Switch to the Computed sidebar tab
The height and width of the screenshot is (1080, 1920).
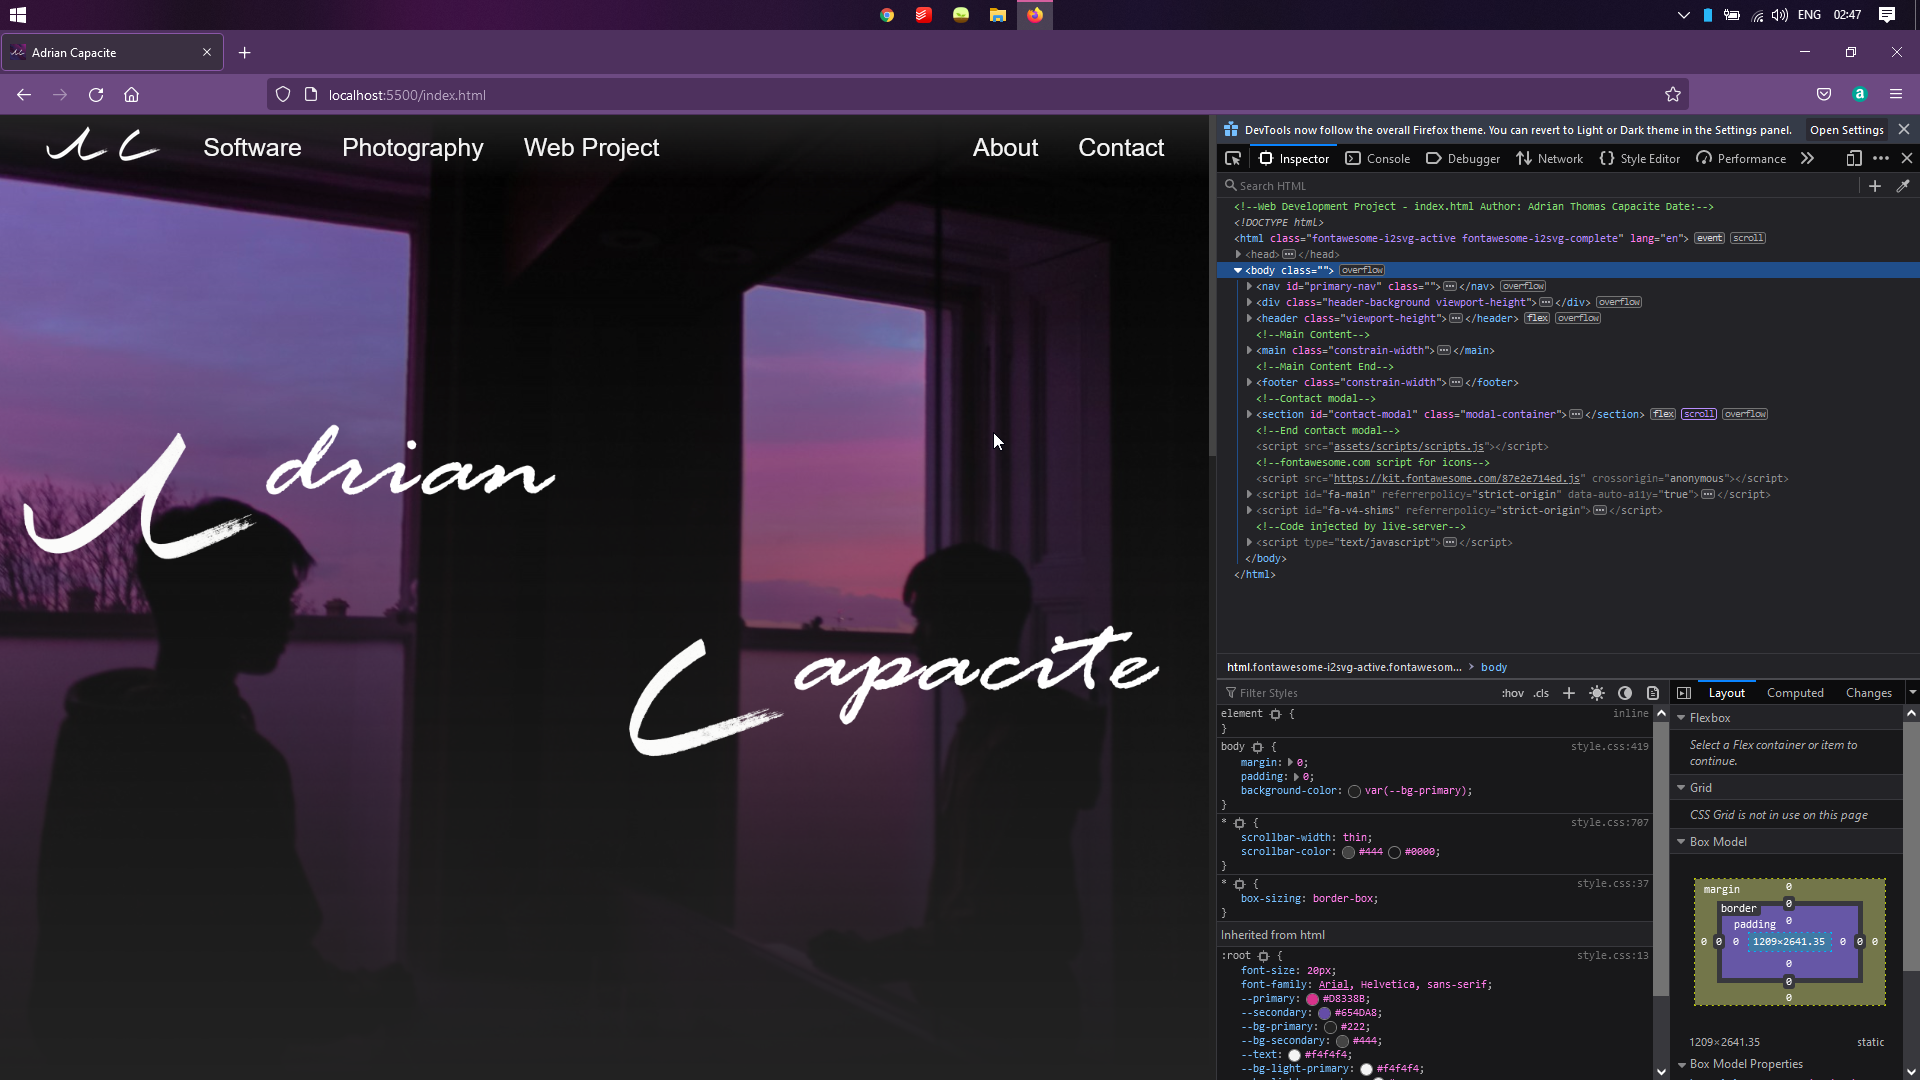(1795, 693)
